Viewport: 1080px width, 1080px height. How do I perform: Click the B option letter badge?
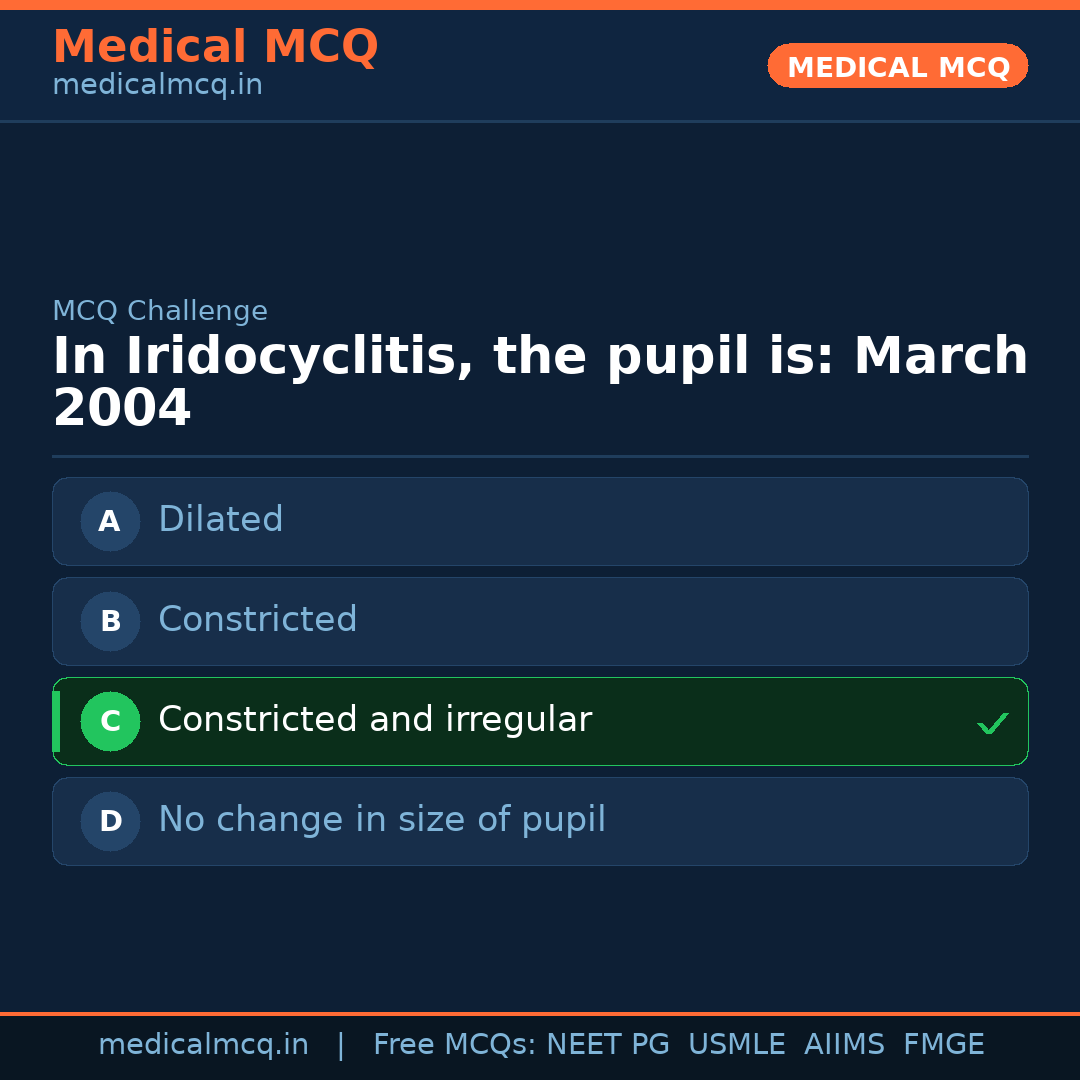coord(109,621)
